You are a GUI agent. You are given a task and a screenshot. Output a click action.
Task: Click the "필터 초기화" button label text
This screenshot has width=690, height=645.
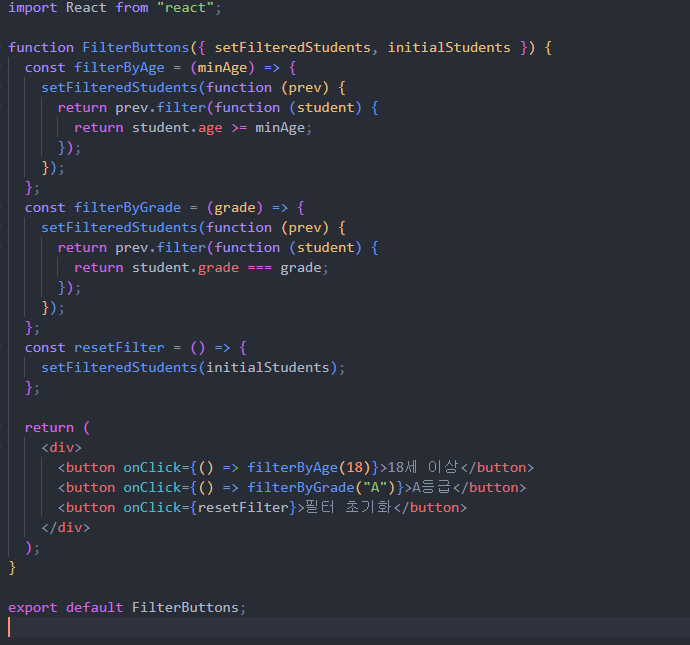tap(348, 507)
